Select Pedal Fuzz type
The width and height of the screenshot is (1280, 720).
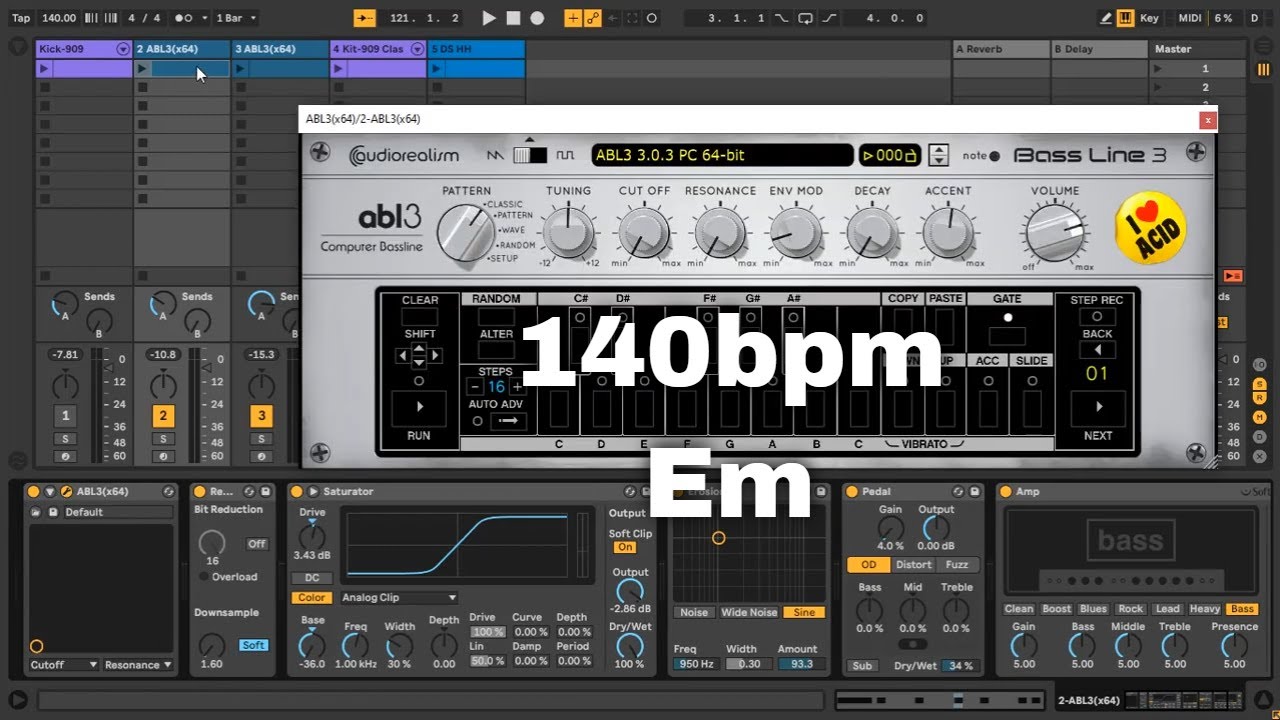pos(957,564)
